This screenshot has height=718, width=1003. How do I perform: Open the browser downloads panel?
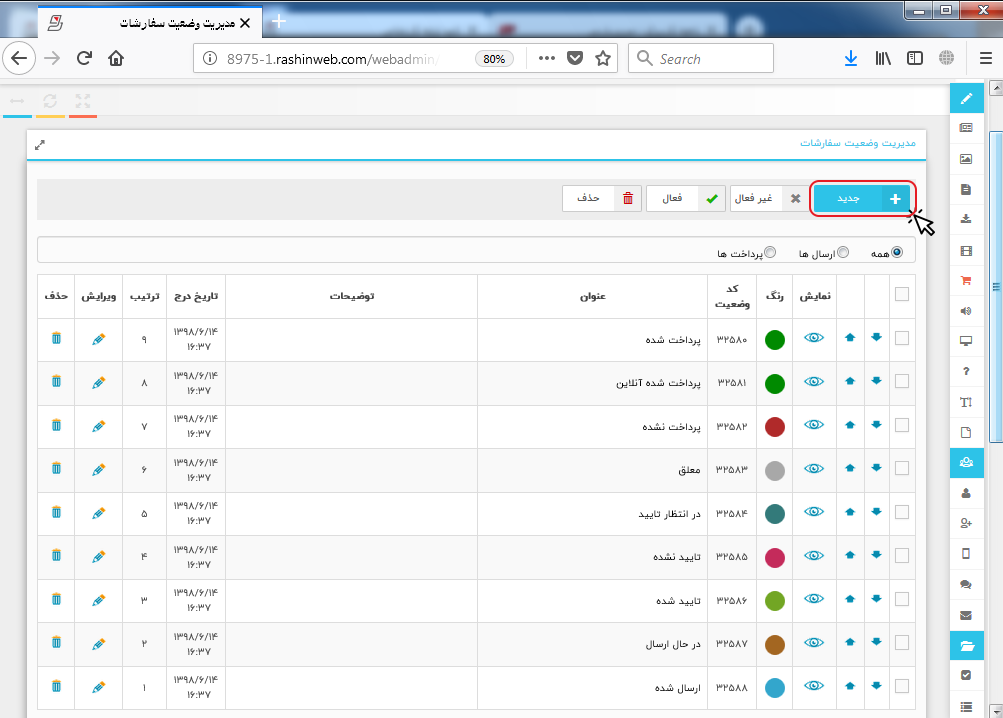pyautogui.click(x=851, y=58)
